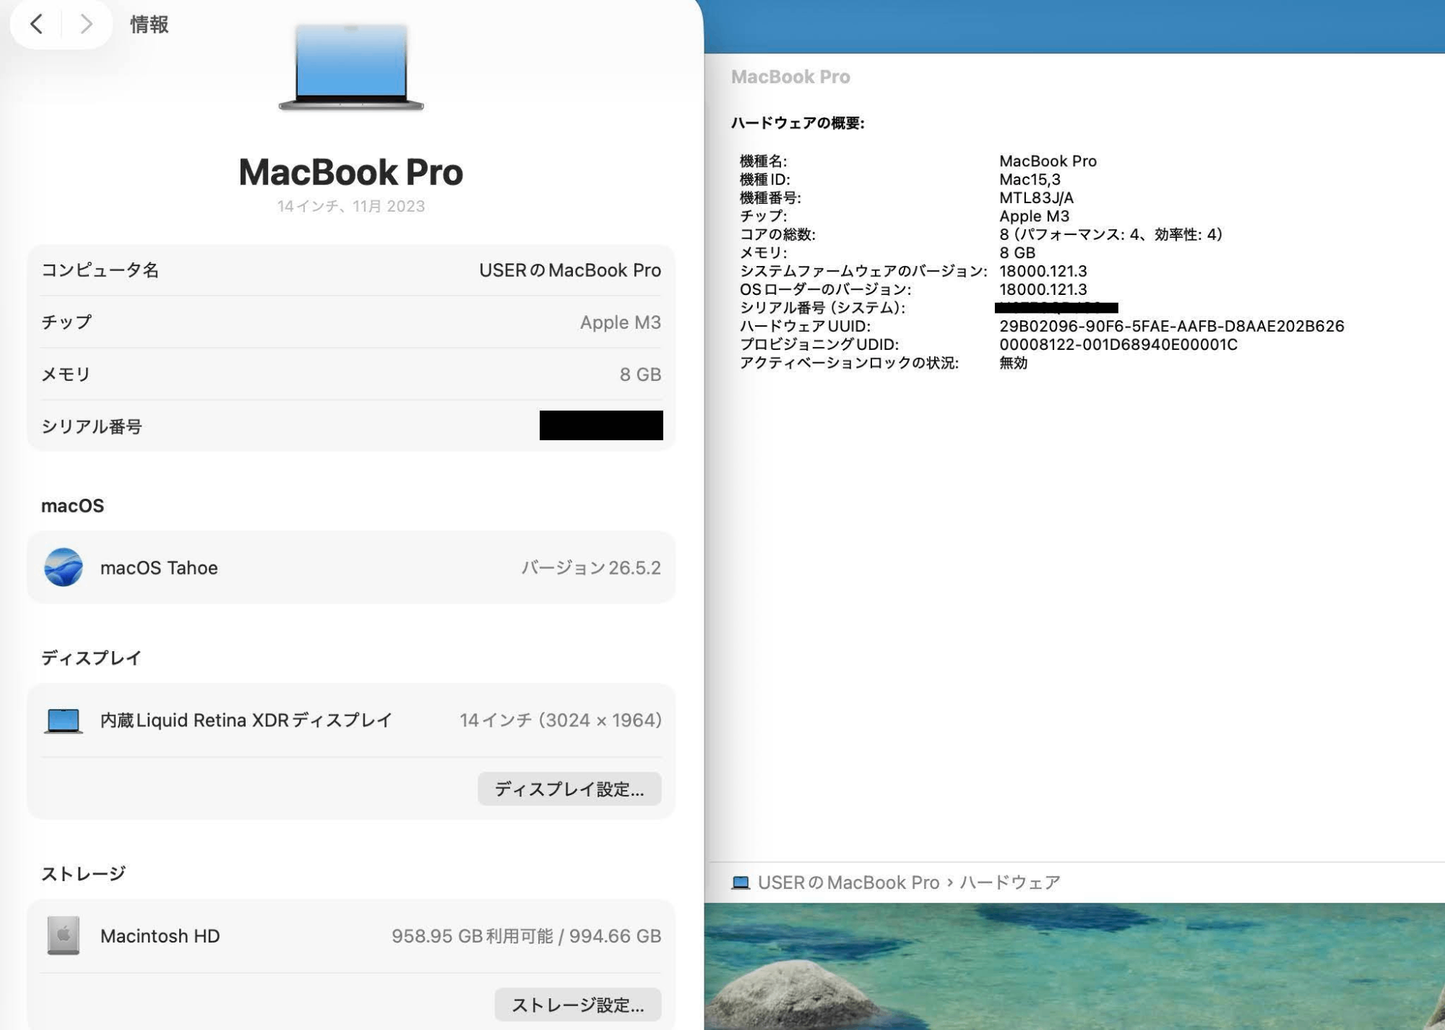Go forward with the right chevron arrow
Screen dimensions: 1445x1030
87,24
